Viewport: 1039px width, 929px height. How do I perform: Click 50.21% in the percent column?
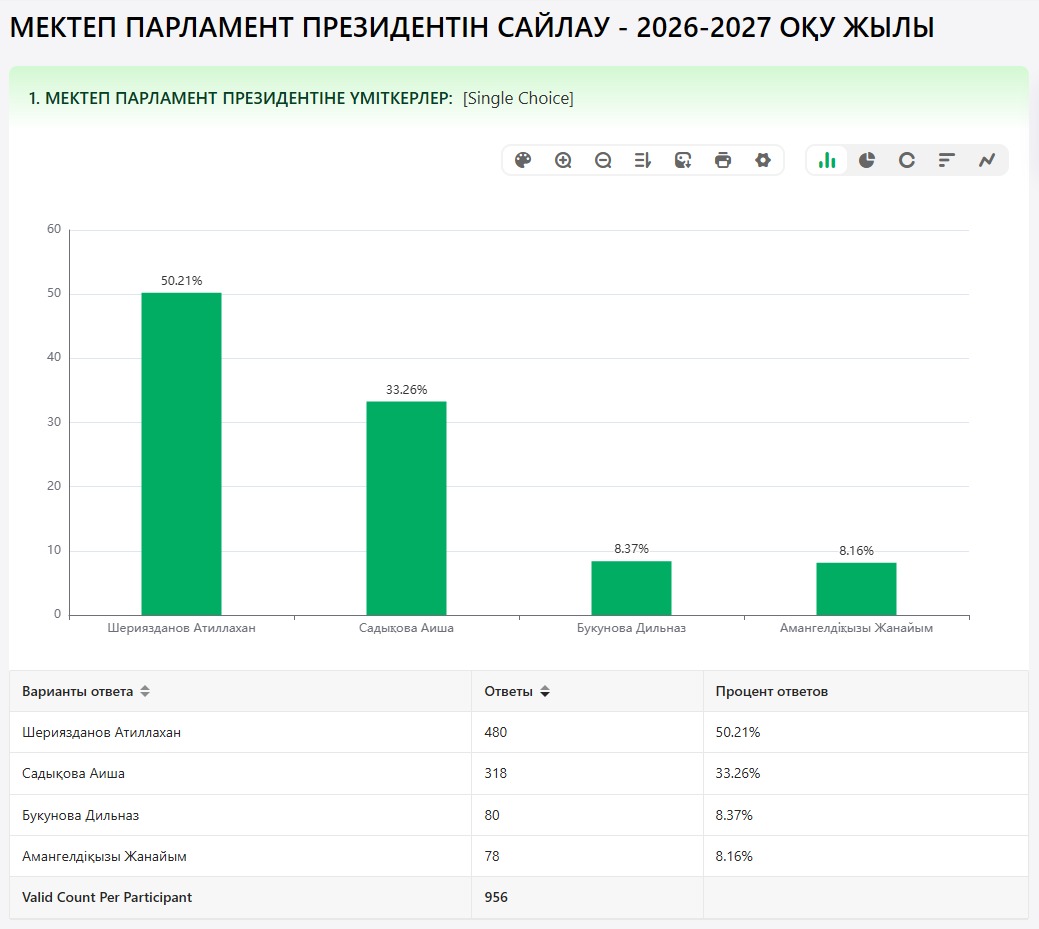click(x=738, y=732)
